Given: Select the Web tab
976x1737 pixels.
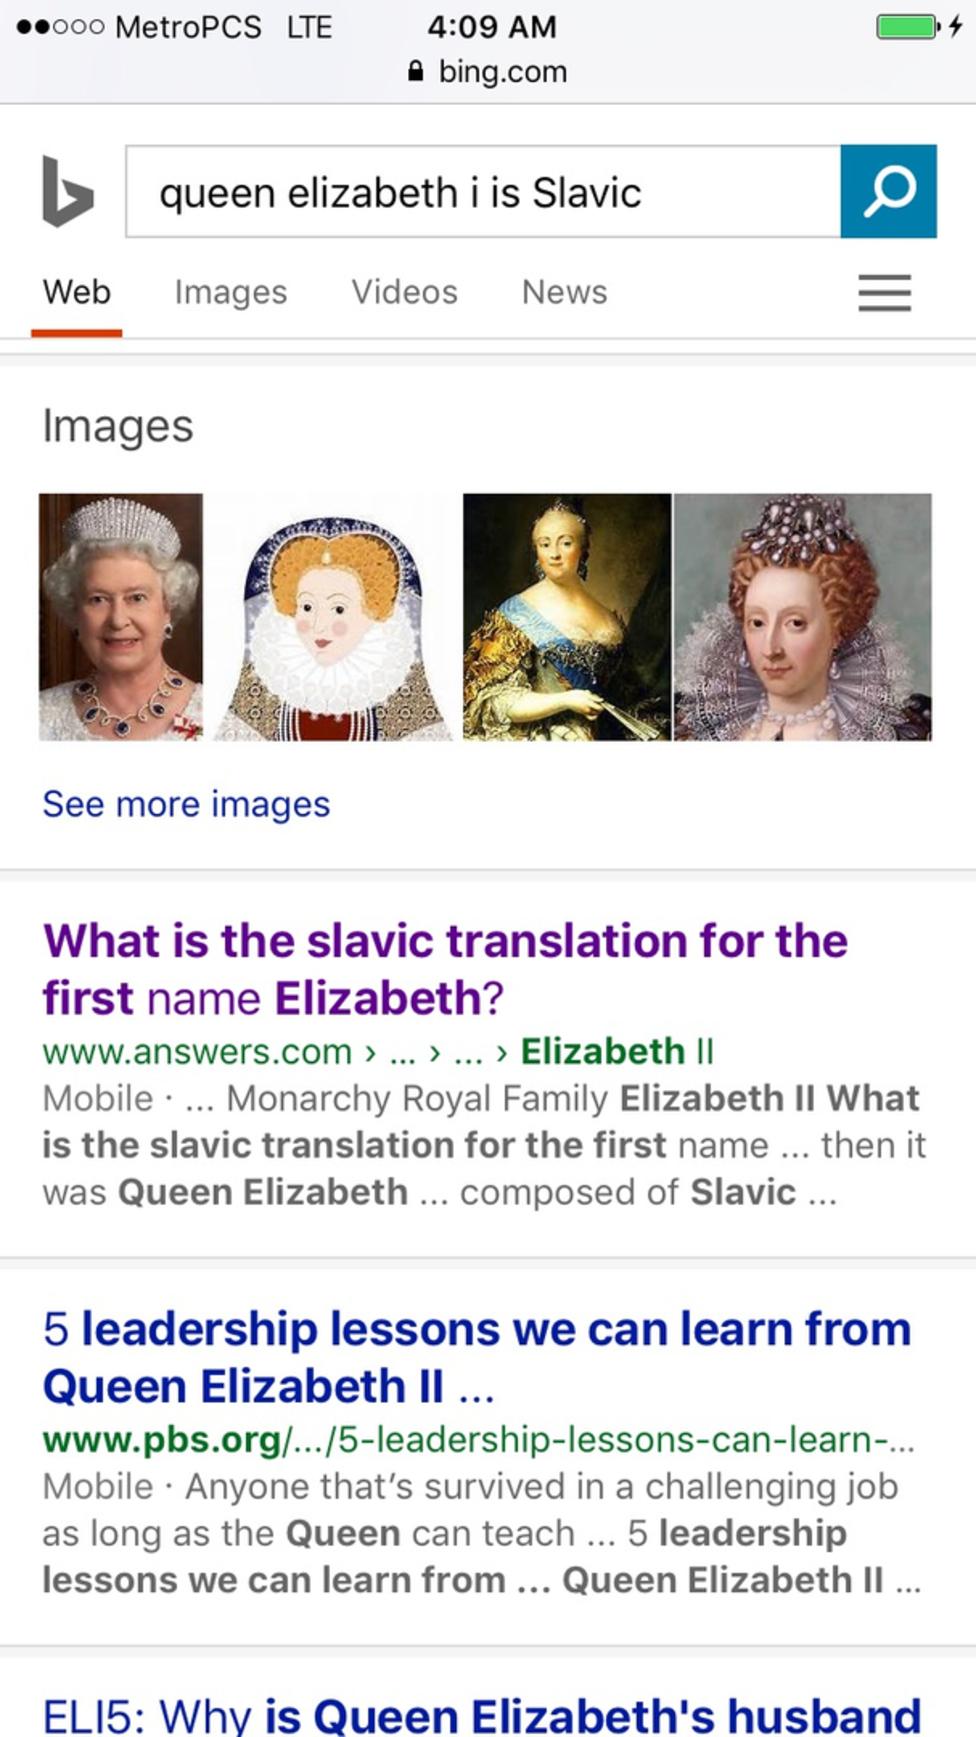Looking at the screenshot, I should [76, 292].
